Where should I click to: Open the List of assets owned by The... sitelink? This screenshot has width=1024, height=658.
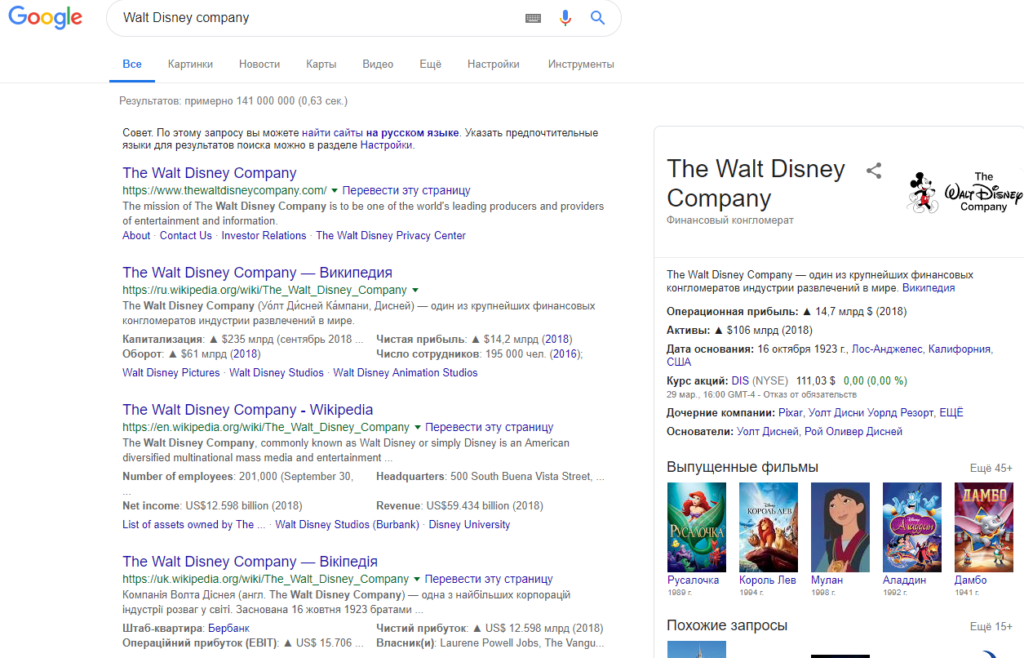pos(194,525)
